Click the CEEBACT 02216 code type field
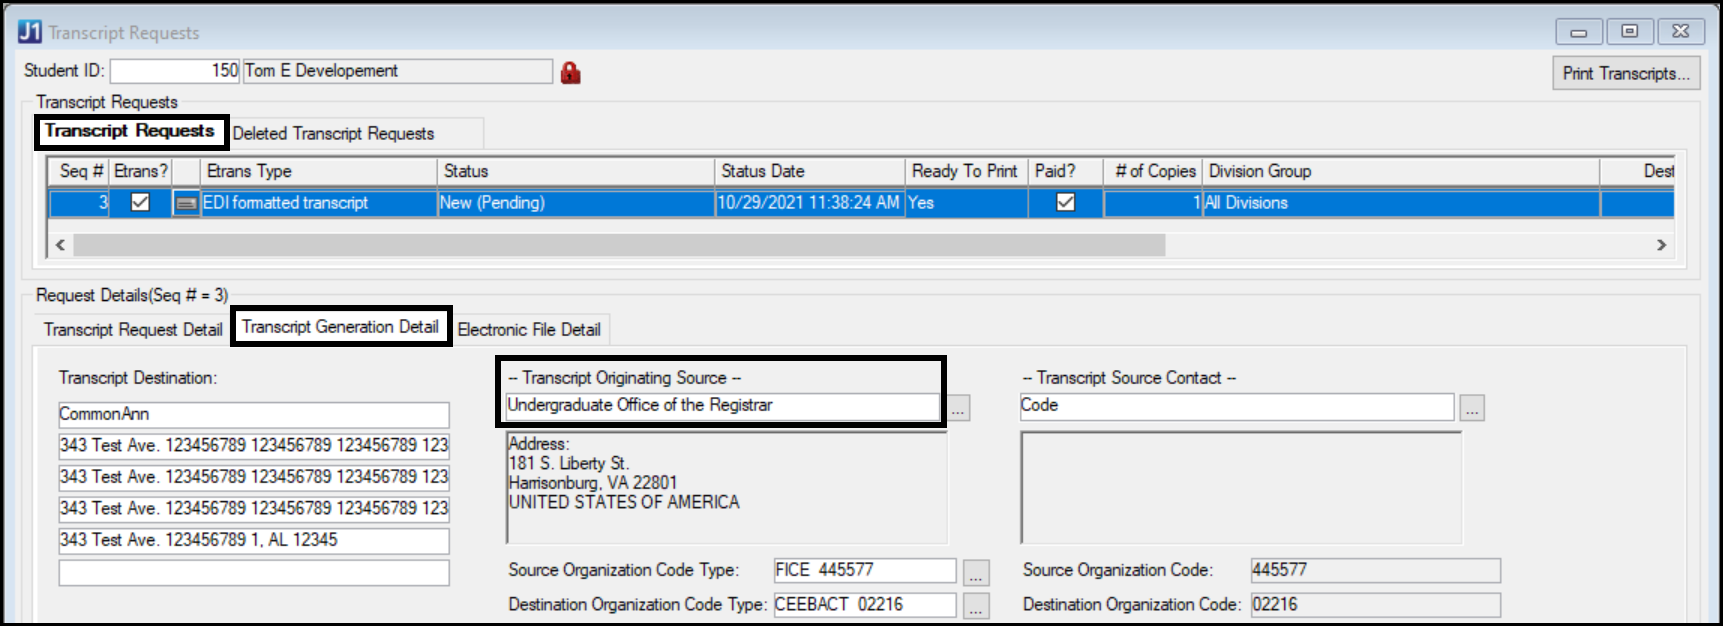 [865, 605]
